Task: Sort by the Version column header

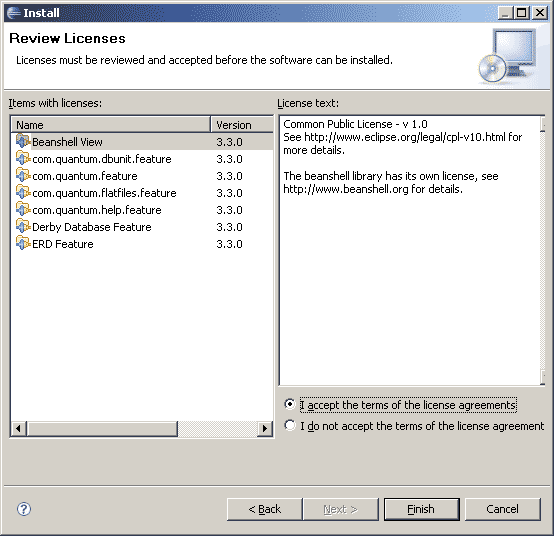Action: tap(242, 125)
